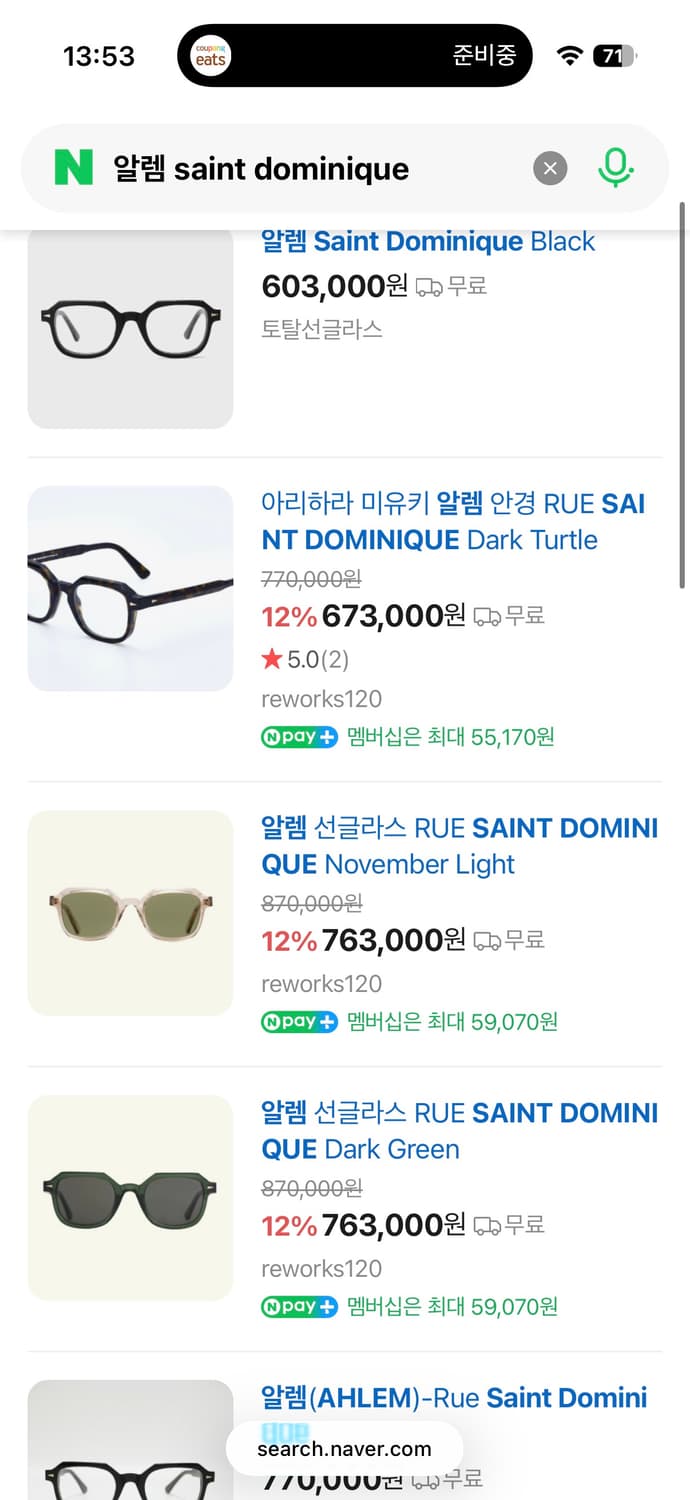
Task: Tap the search.naver.com address pill
Action: (x=345, y=1448)
